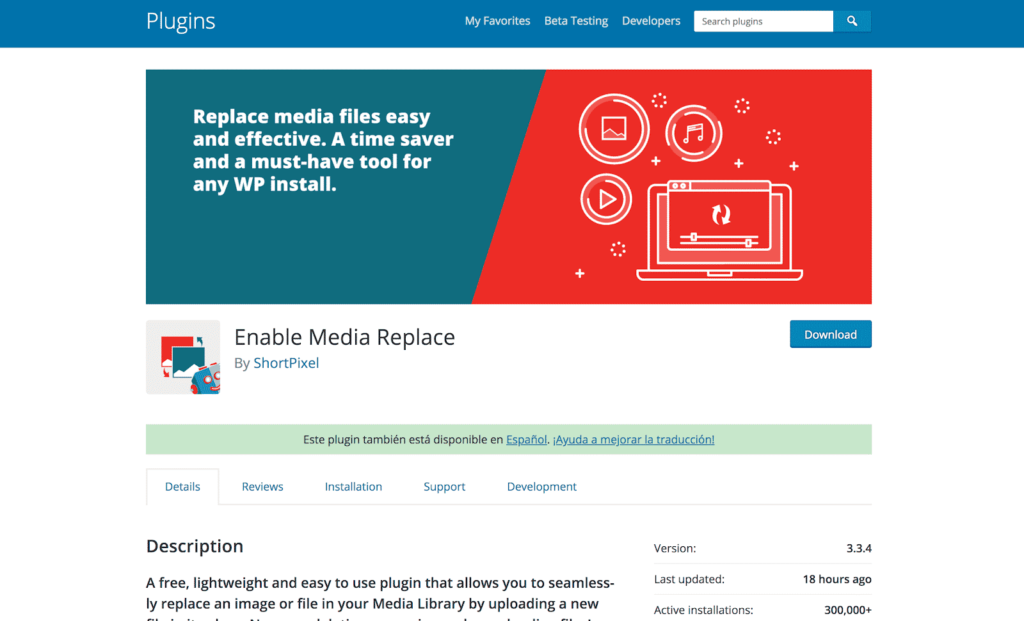Go to My Favorites
Screen dimensions: 1024x621
pos(497,20)
